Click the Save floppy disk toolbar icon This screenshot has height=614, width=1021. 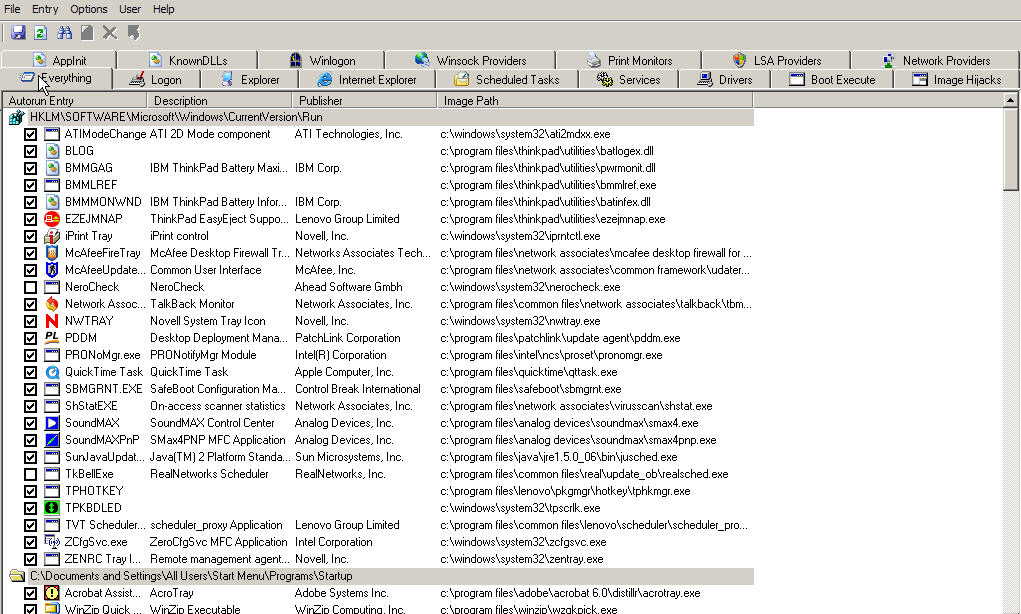coord(18,33)
